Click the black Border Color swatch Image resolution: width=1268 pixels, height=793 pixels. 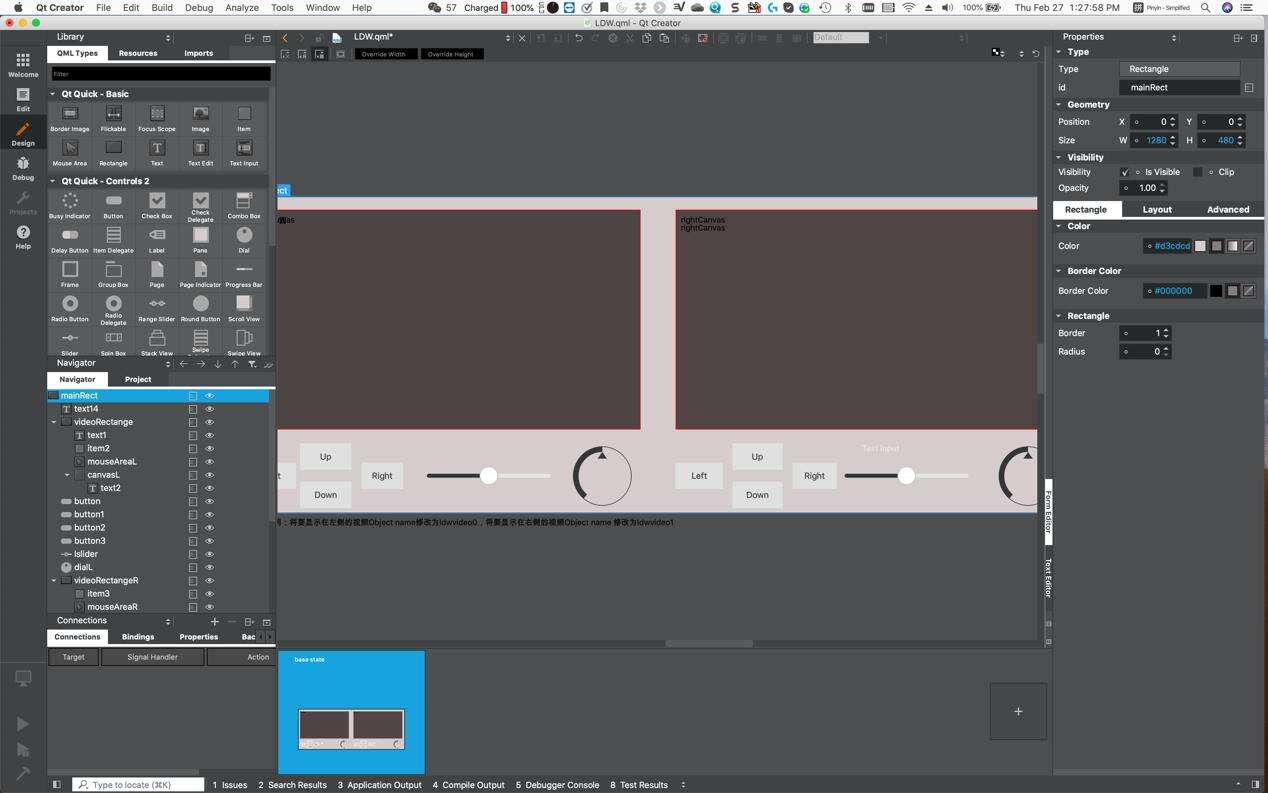click(x=1216, y=291)
